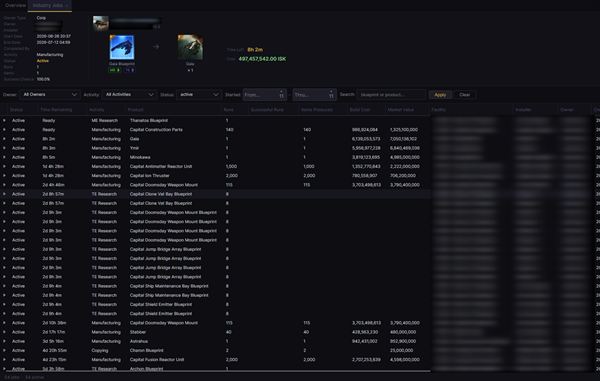Sort by the Status column header

pyautogui.click(x=16, y=110)
